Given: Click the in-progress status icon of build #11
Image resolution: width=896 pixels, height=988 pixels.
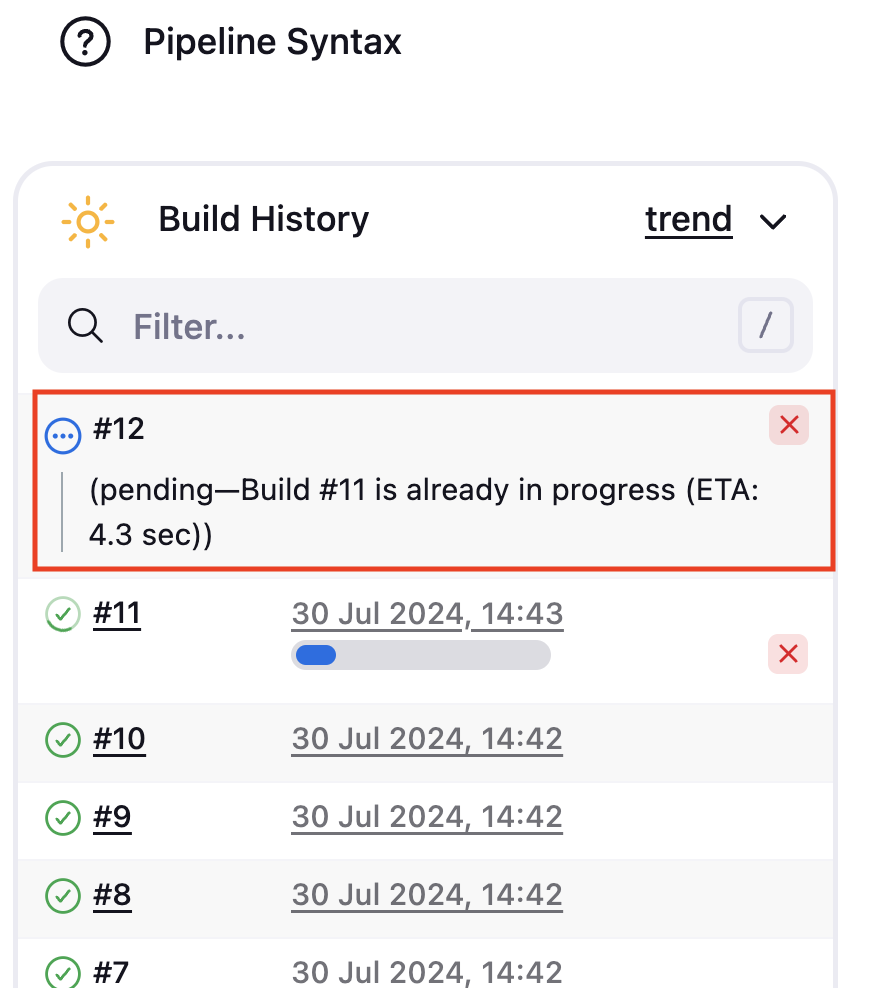Looking at the screenshot, I should click(x=63, y=614).
